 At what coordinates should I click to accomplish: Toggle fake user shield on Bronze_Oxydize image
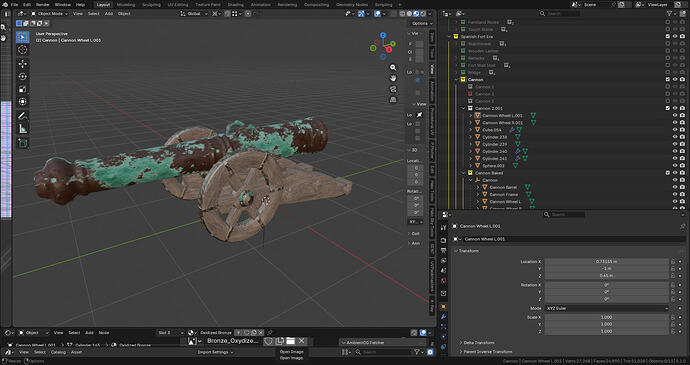tap(268, 341)
